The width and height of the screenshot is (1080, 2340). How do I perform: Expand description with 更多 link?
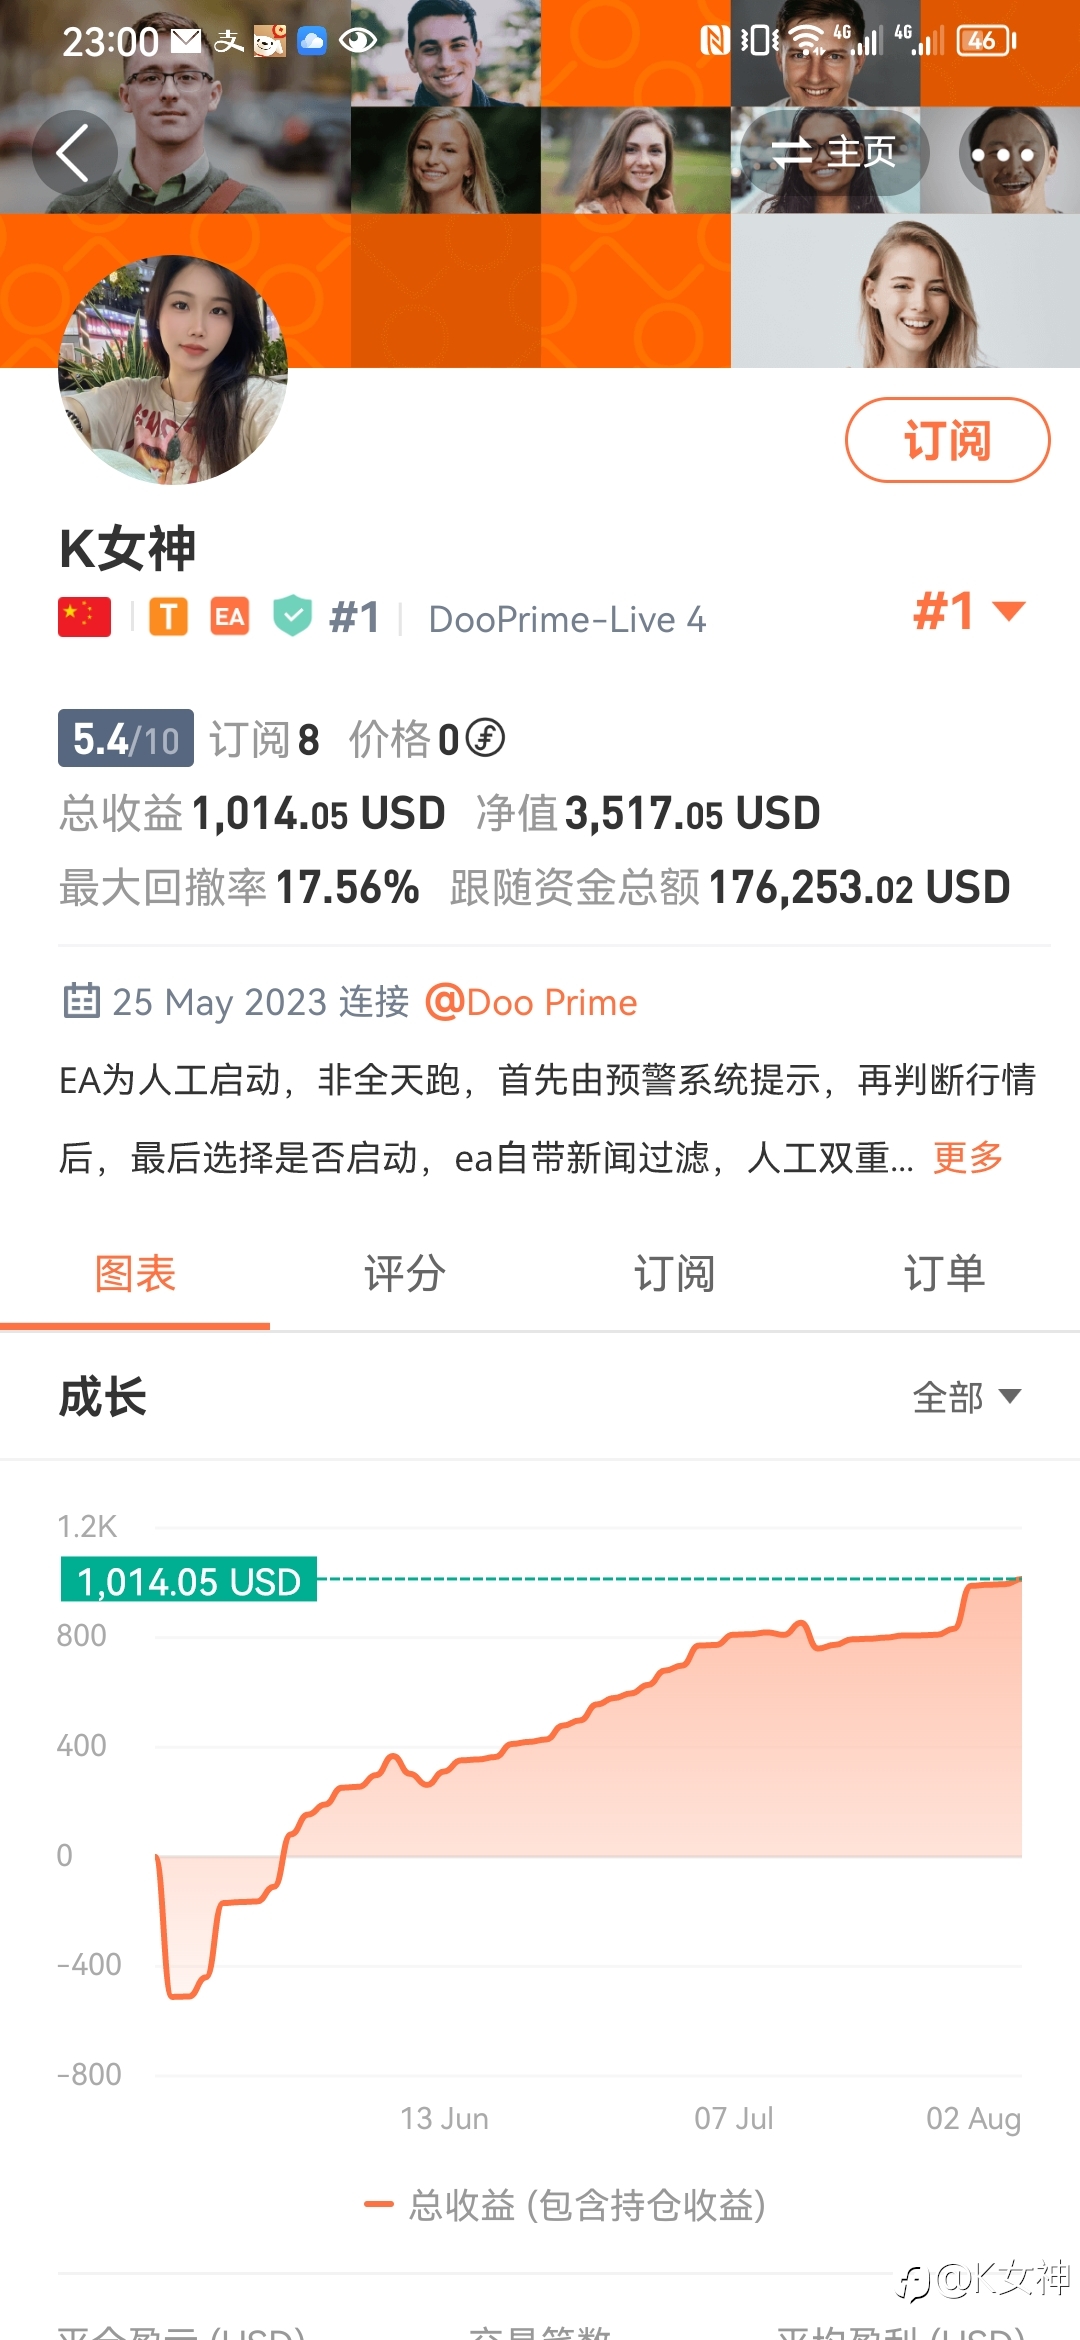click(968, 1157)
